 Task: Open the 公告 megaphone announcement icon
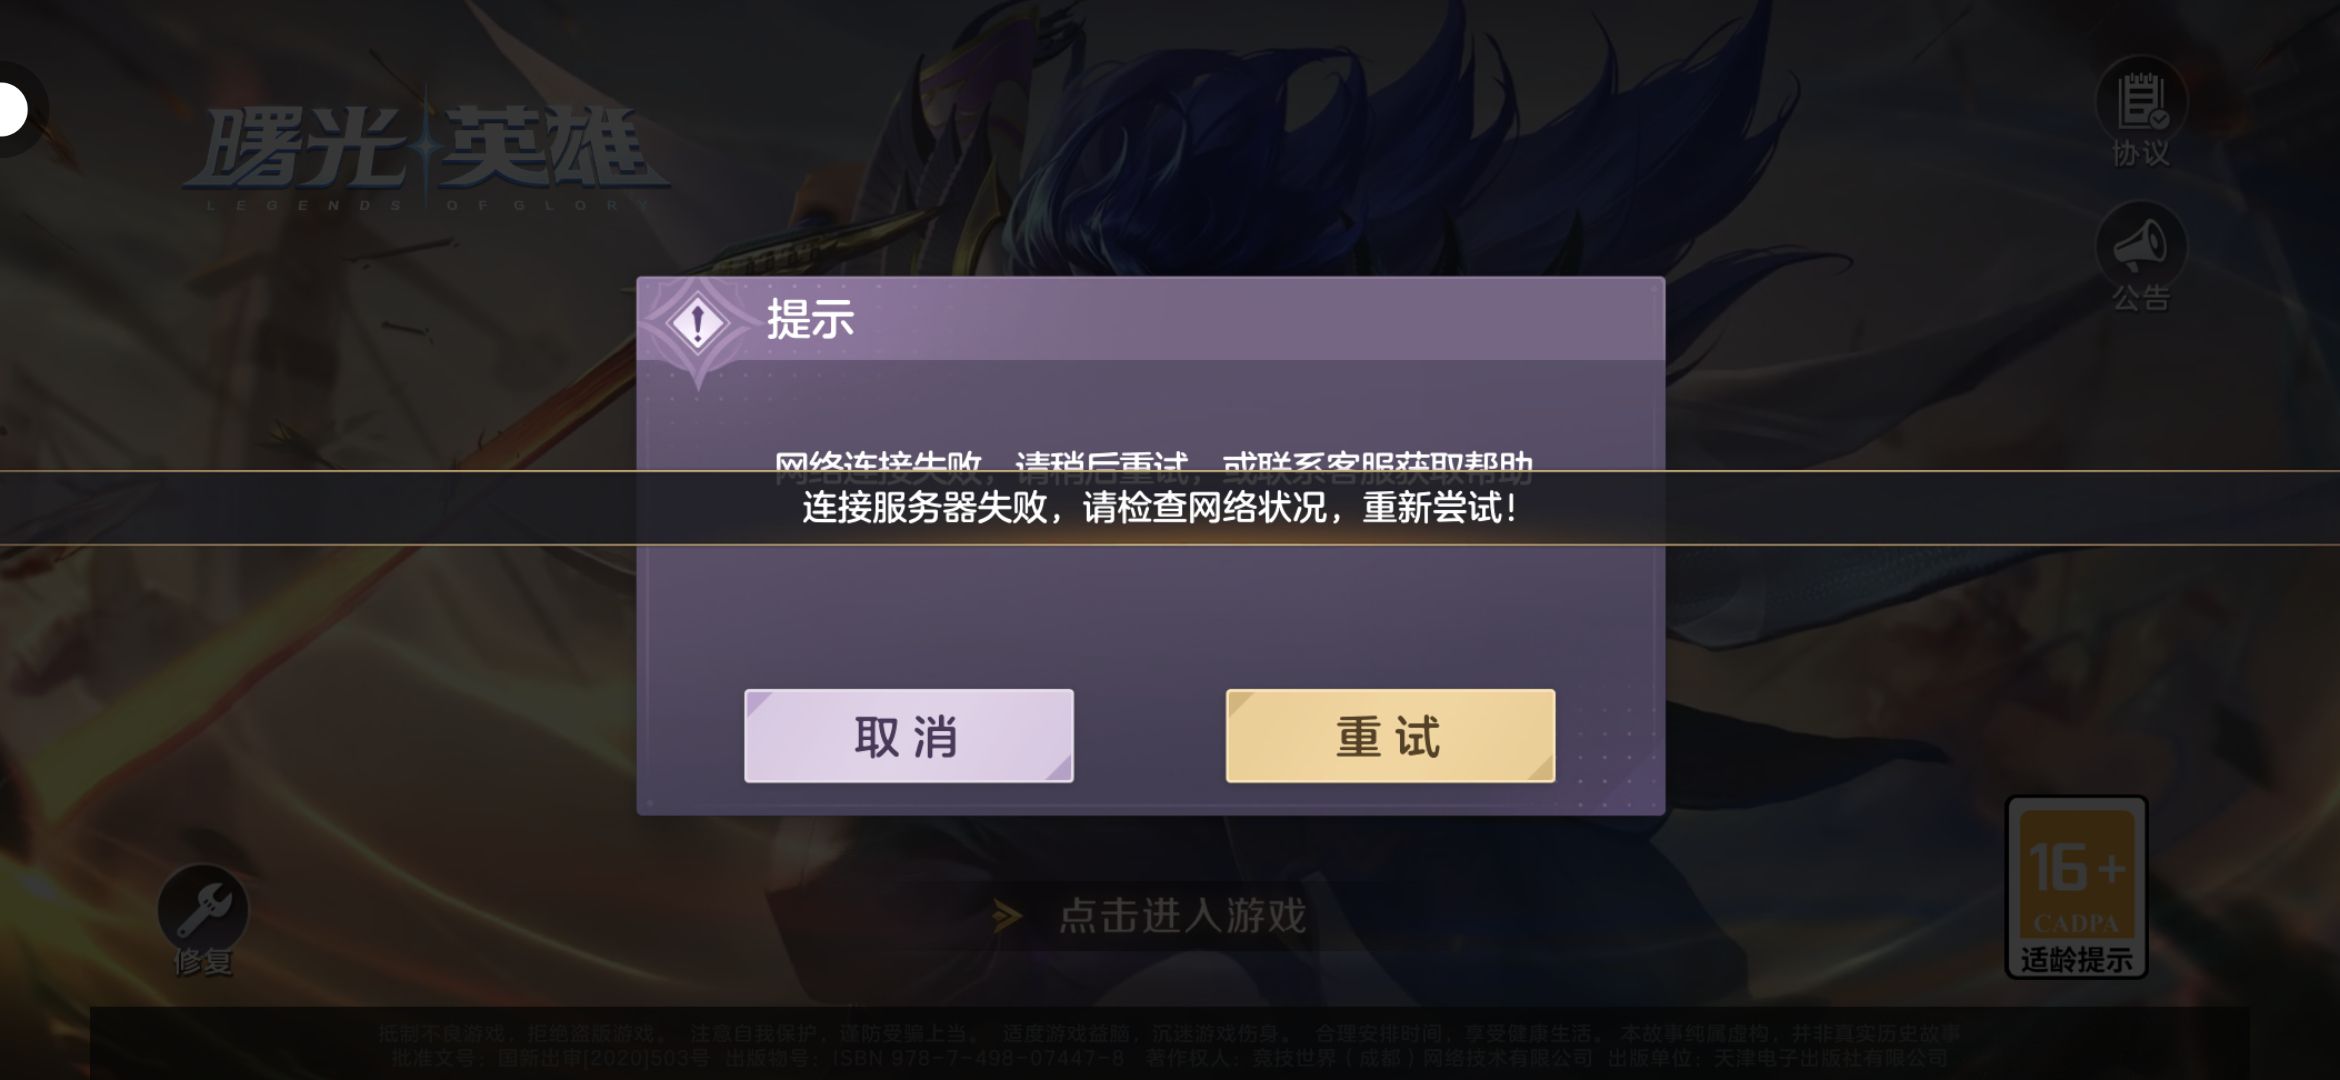(2141, 246)
